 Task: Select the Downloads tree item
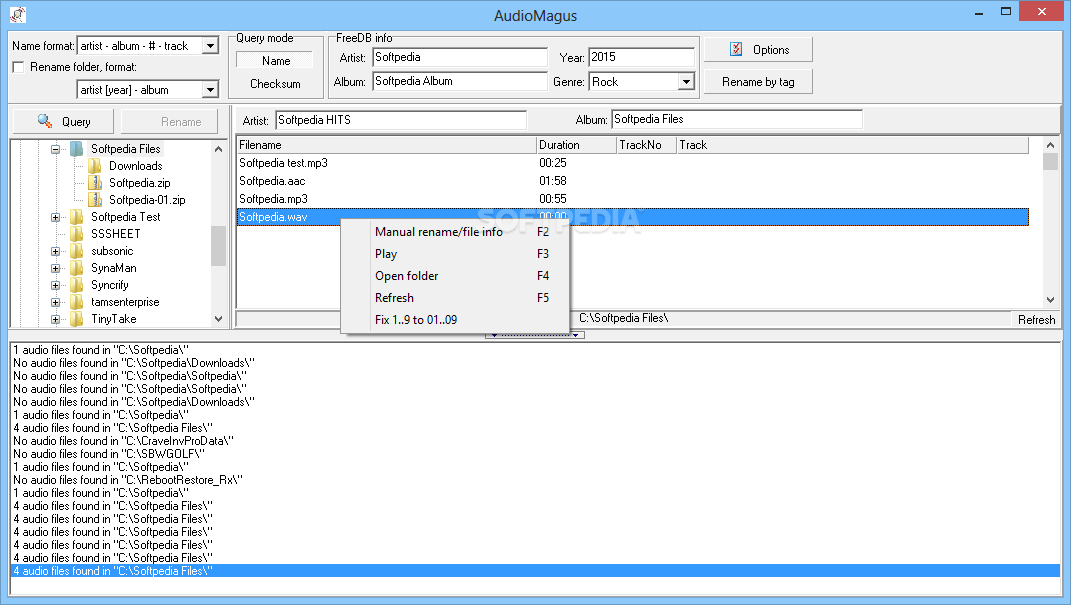pyautogui.click(x=135, y=165)
